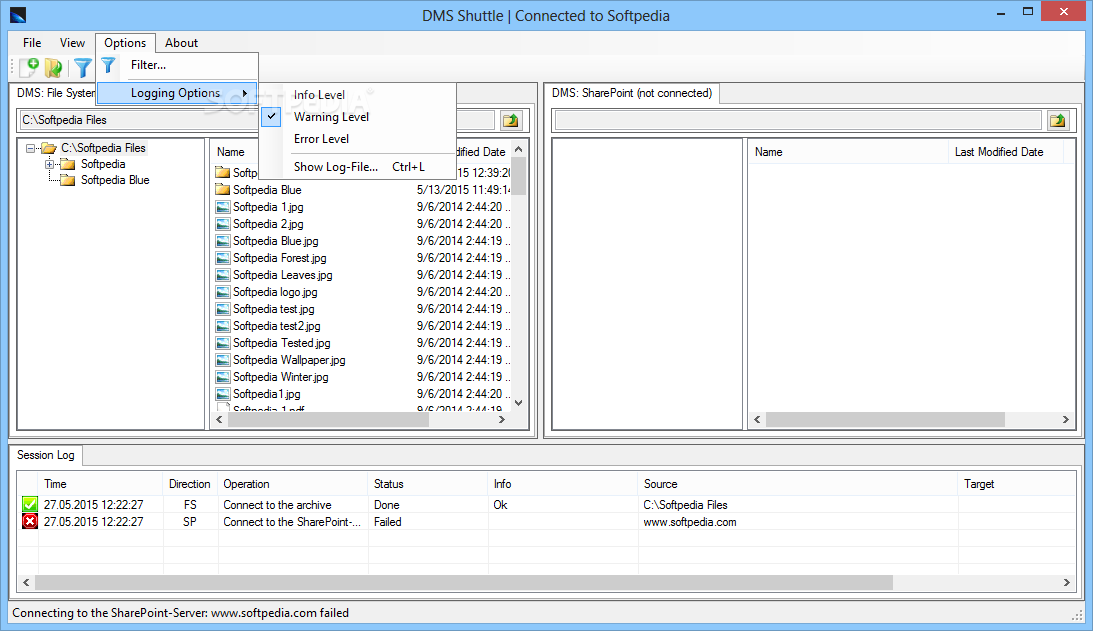This screenshot has width=1093, height=631.
Task: Click the folder with green arrow toolbar icon
Action: [54, 68]
